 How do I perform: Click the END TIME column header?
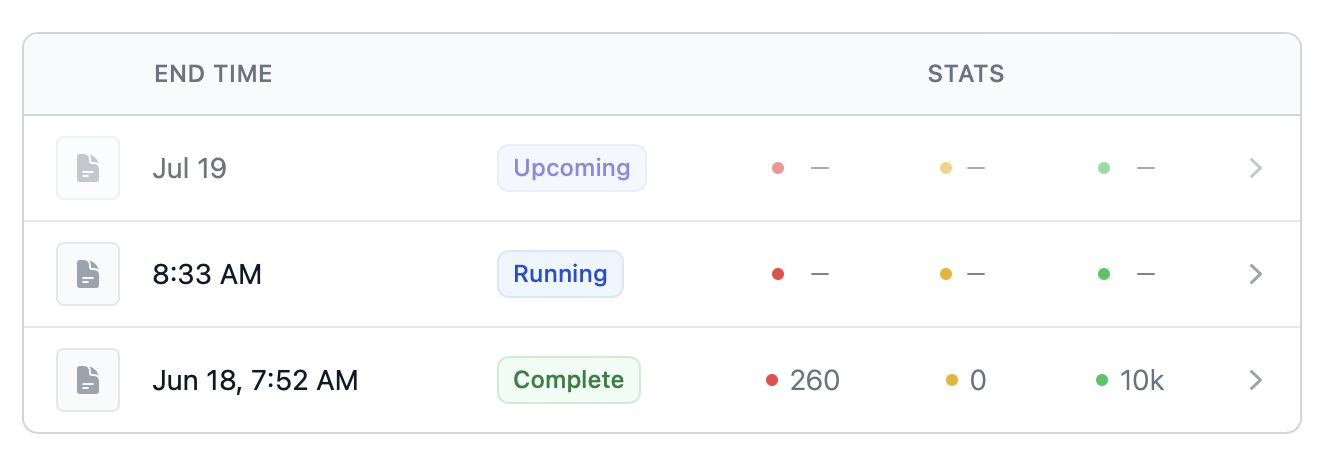click(x=213, y=74)
